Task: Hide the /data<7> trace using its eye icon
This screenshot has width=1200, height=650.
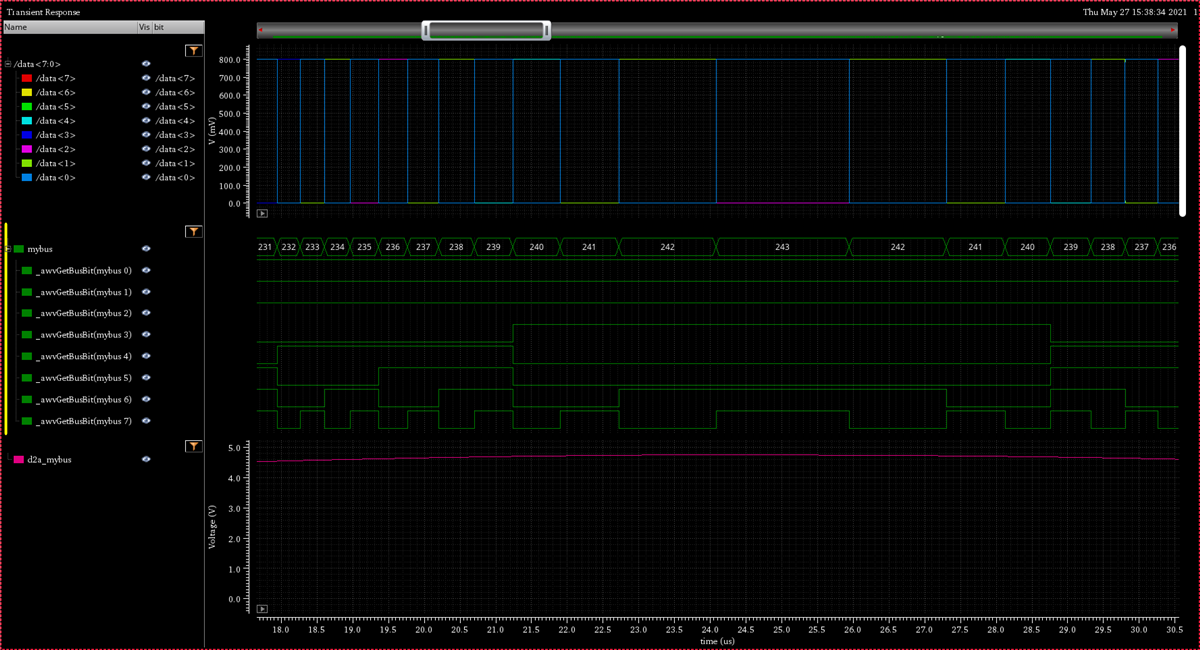Action: pyautogui.click(x=146, y=78)
